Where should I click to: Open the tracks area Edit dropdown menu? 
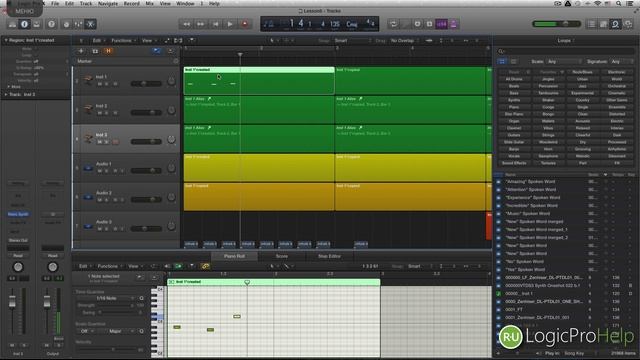point(98,40)
